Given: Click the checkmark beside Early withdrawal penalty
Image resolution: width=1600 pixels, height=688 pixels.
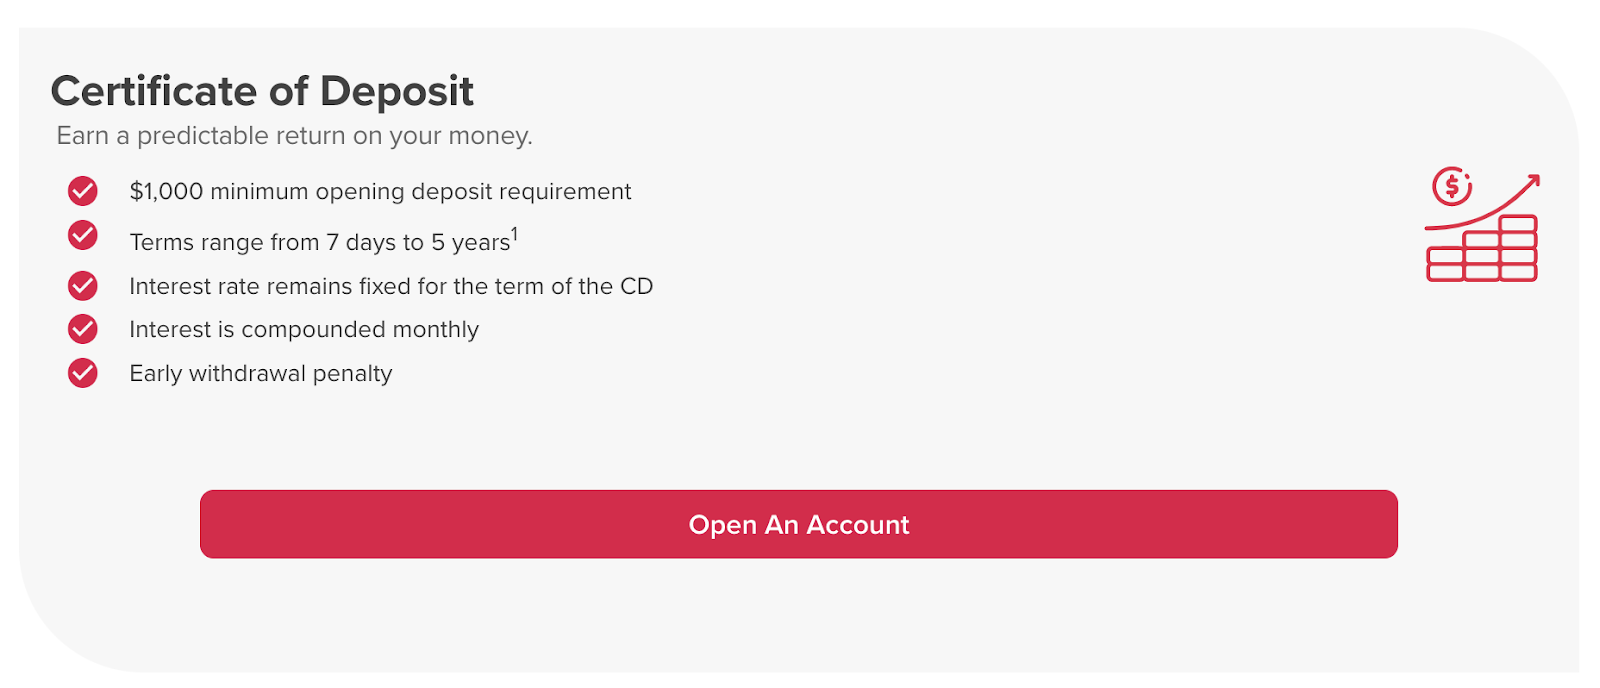Looking at the screenshot, I should coord(83,373).
